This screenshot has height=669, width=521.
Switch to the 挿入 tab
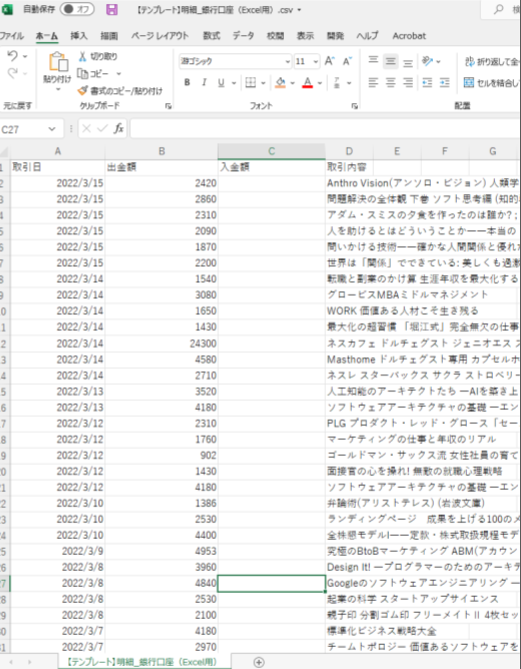(79, 36)
